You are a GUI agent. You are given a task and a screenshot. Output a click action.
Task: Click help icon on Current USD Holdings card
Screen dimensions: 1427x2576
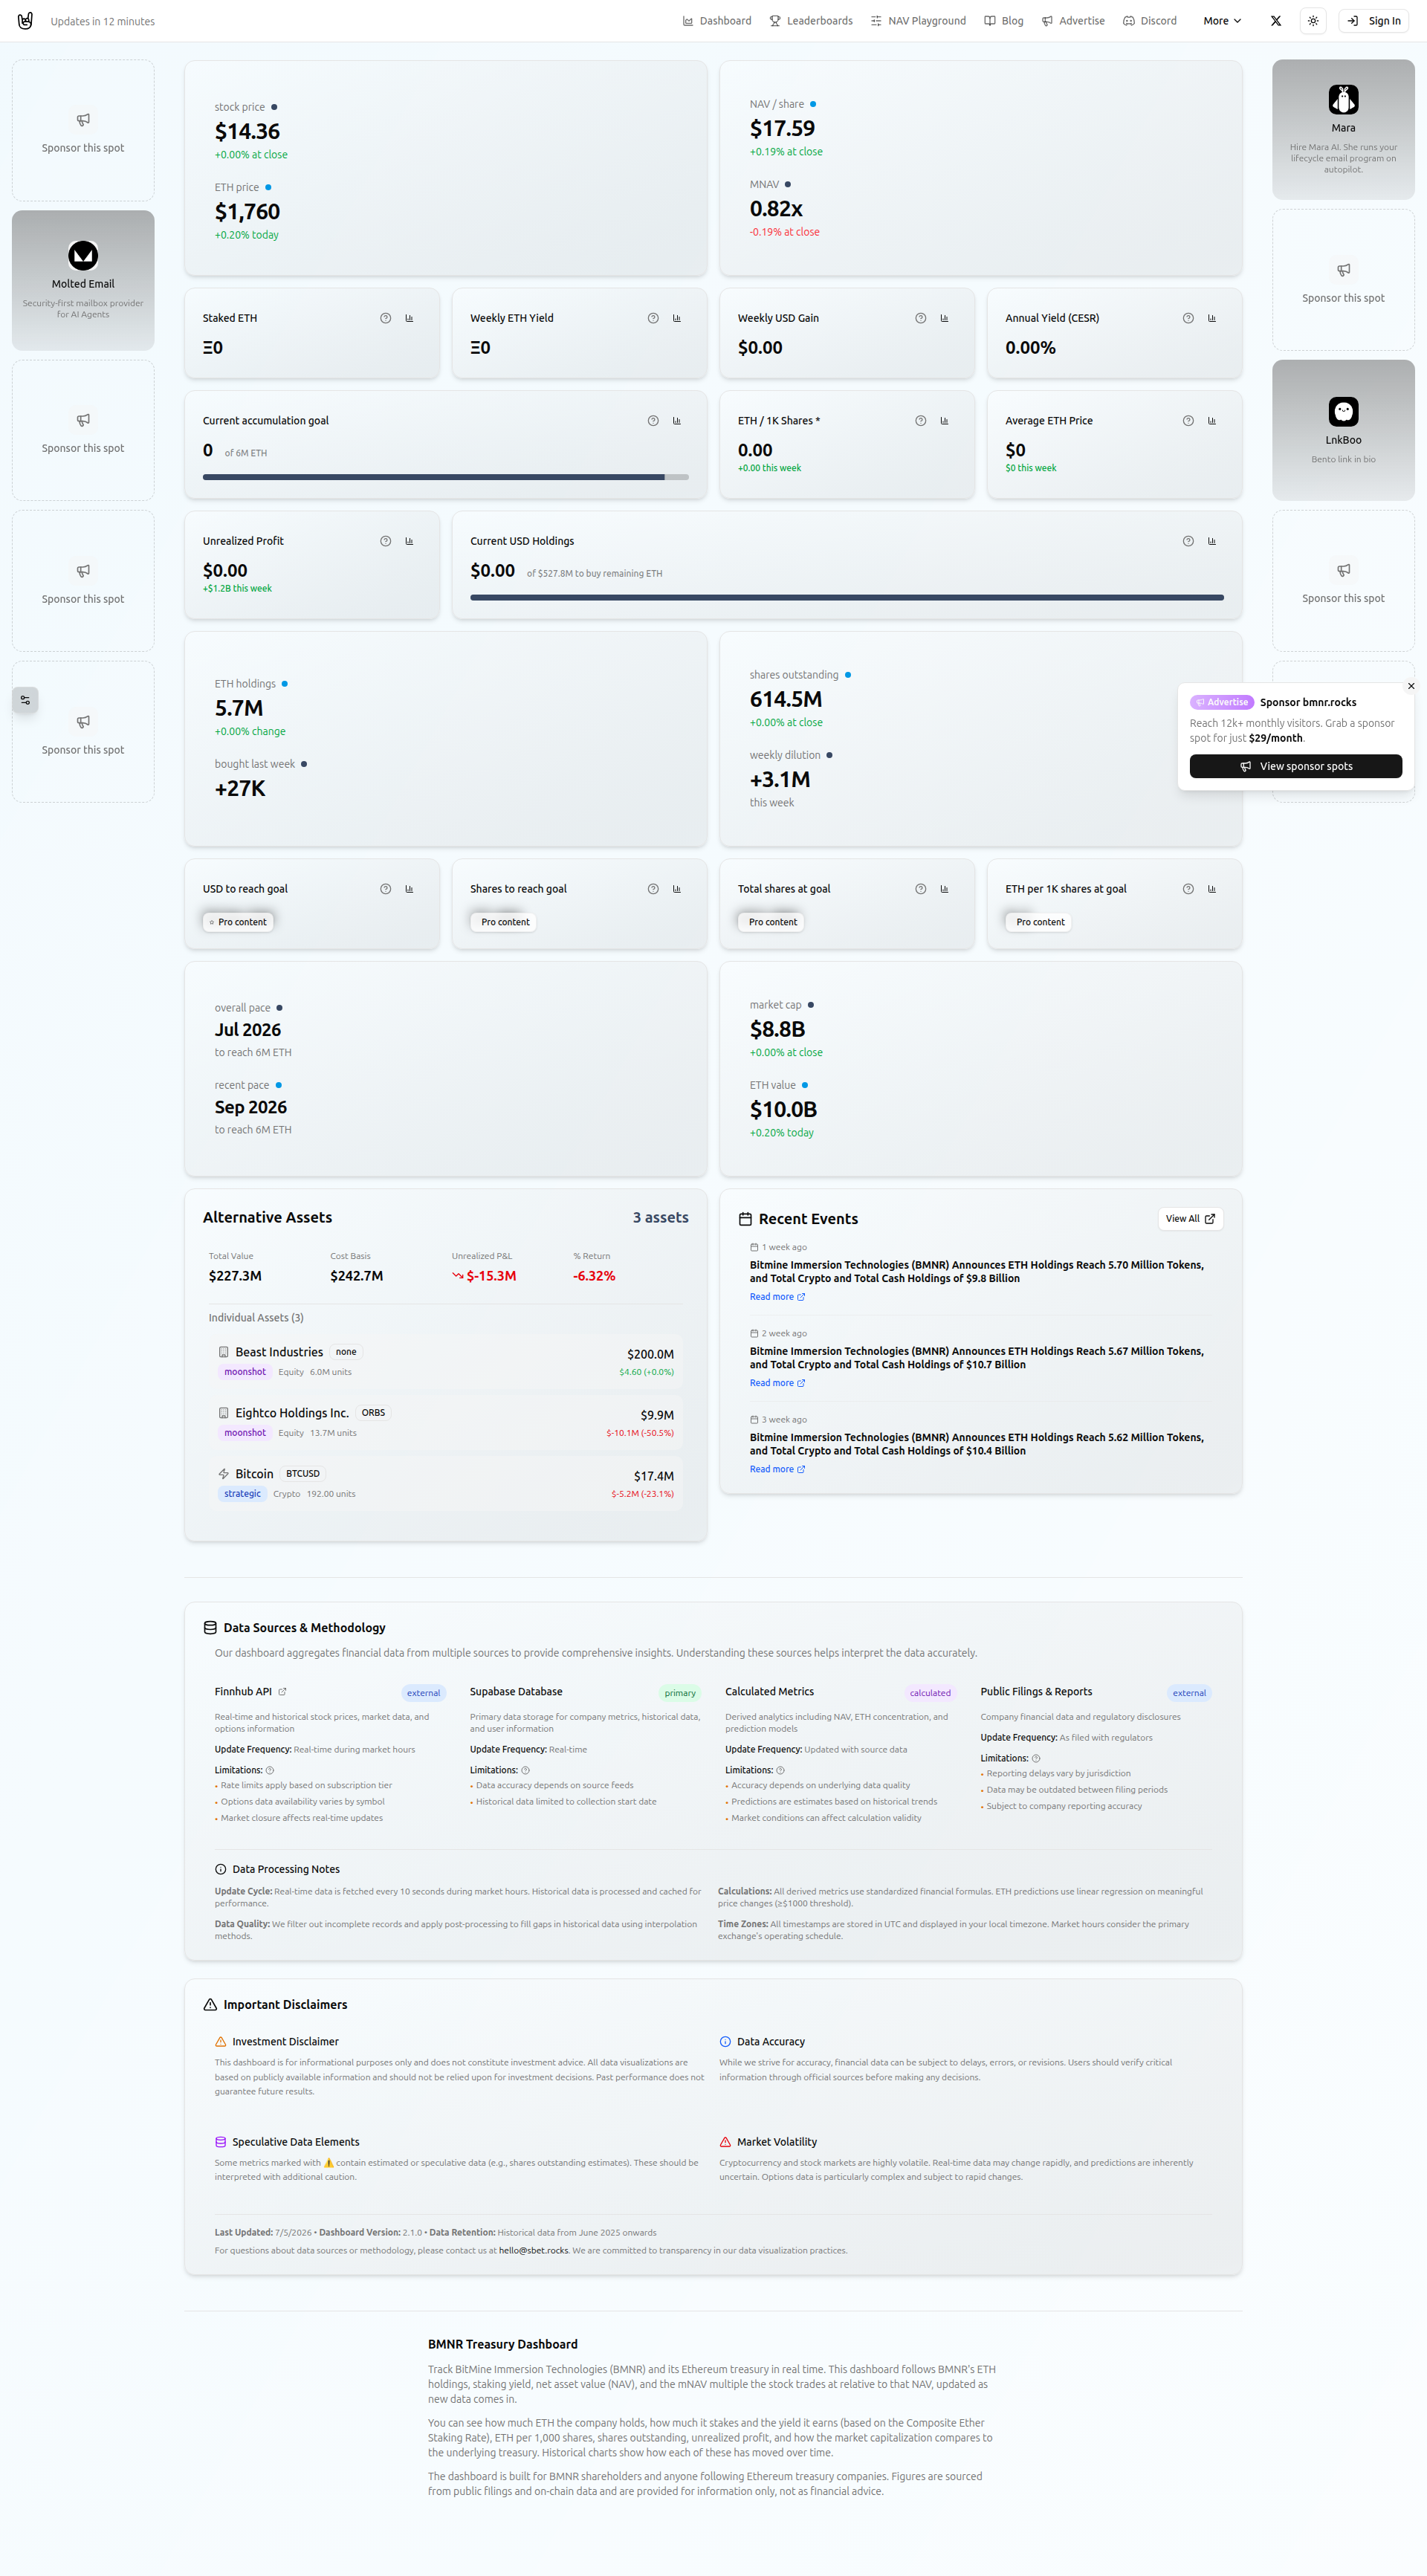tap(1188, 541)
